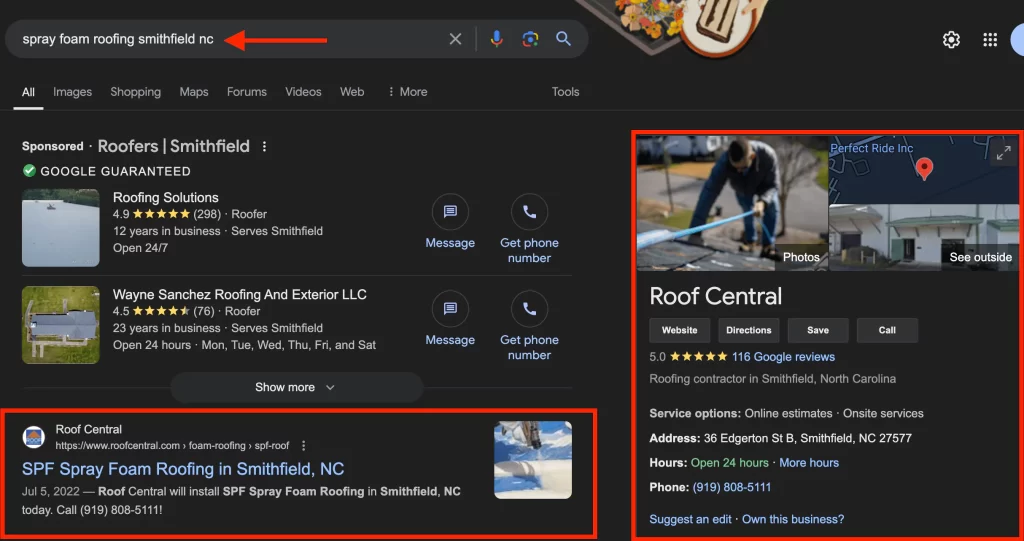
Task: Click the phone icon for Roofing Solutions
Action: (529, 212)
